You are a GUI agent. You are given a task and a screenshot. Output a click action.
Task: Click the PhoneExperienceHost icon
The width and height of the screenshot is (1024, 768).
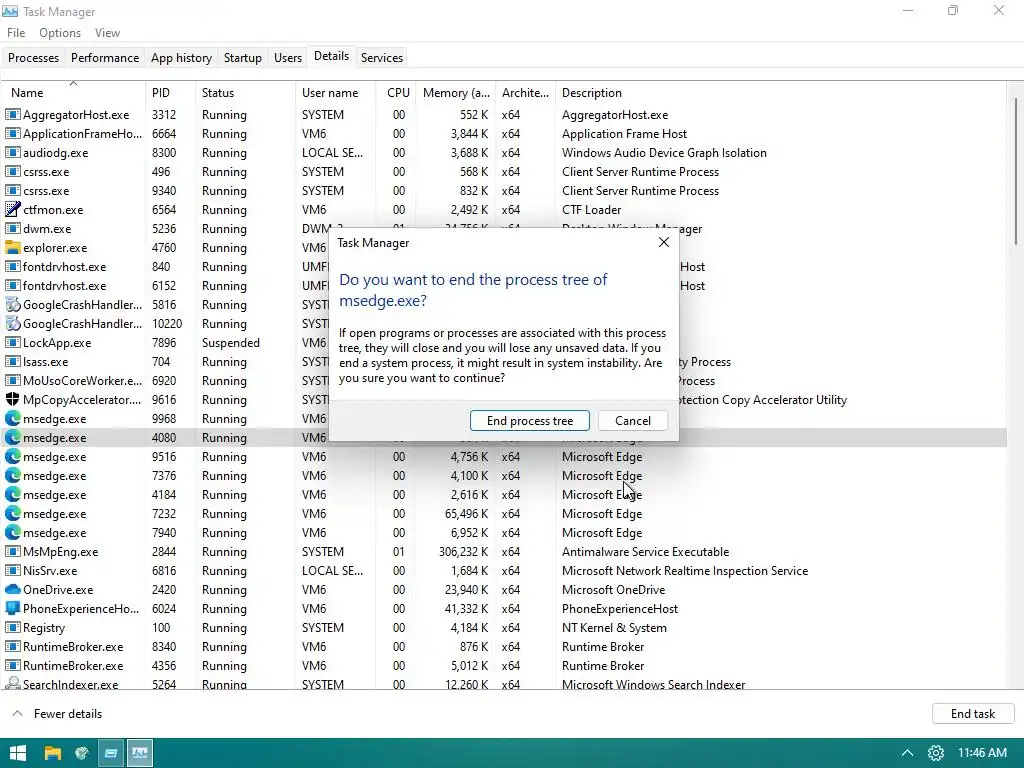(x=12, y=608)
